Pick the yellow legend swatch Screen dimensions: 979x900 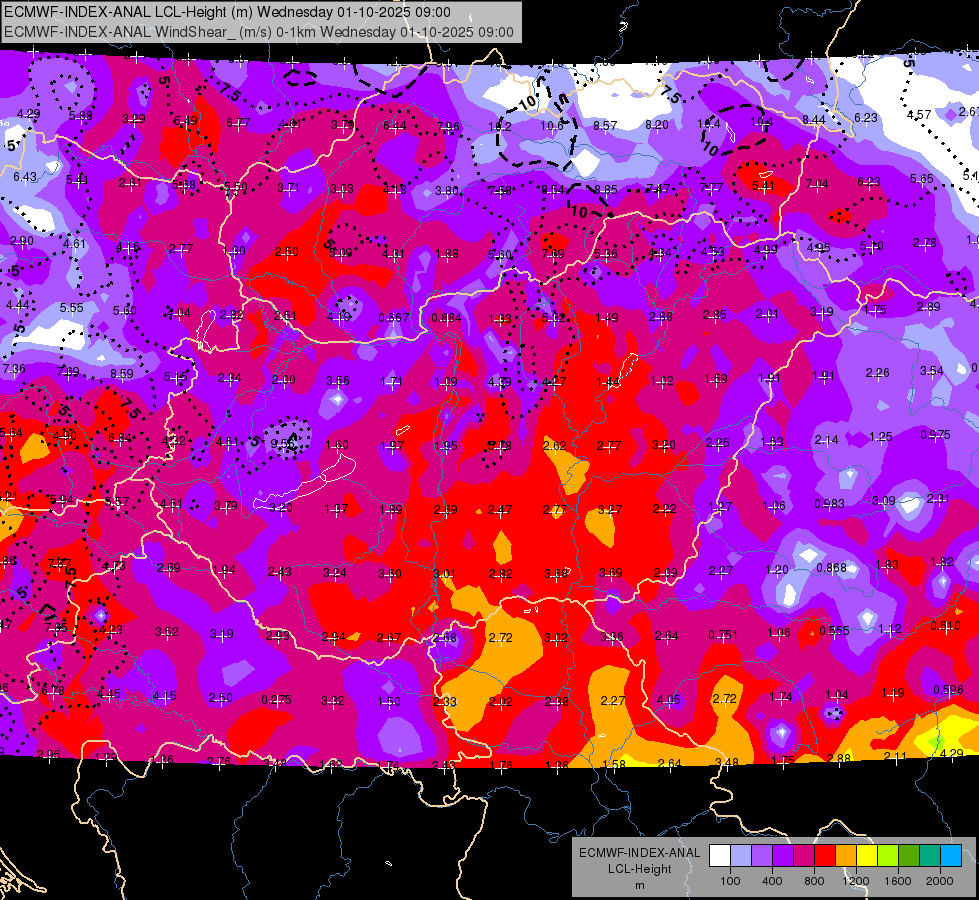pyautogui.click(x=867, y=856)
